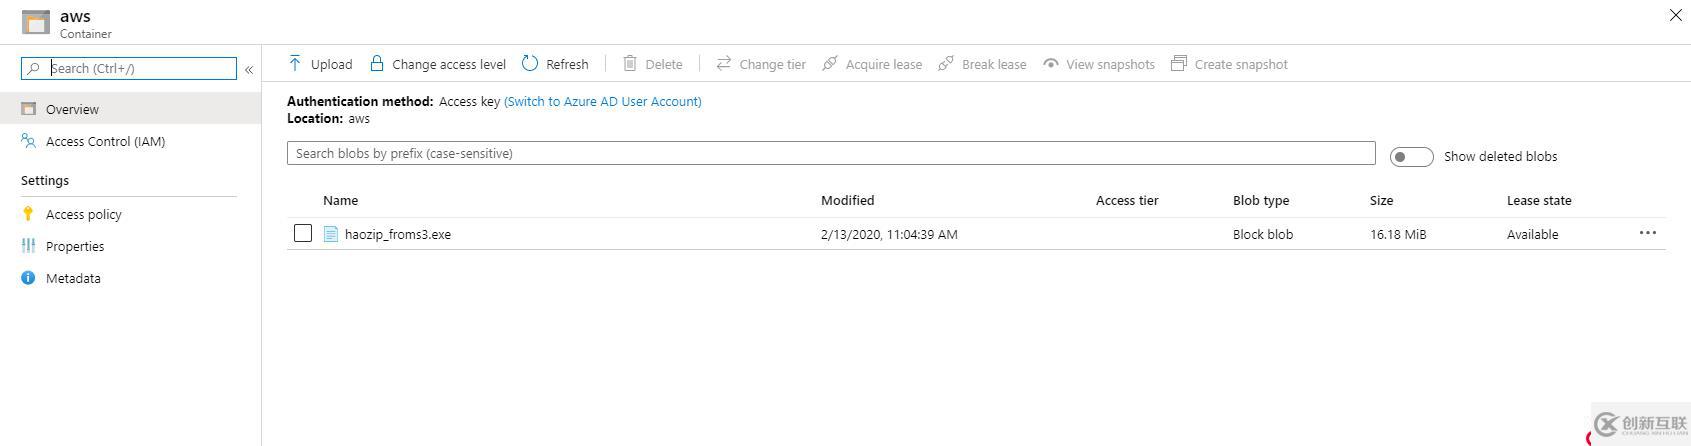
Task: Click the Overview sidebar icon
Action: pyautogui.click(x=28, y=109)
